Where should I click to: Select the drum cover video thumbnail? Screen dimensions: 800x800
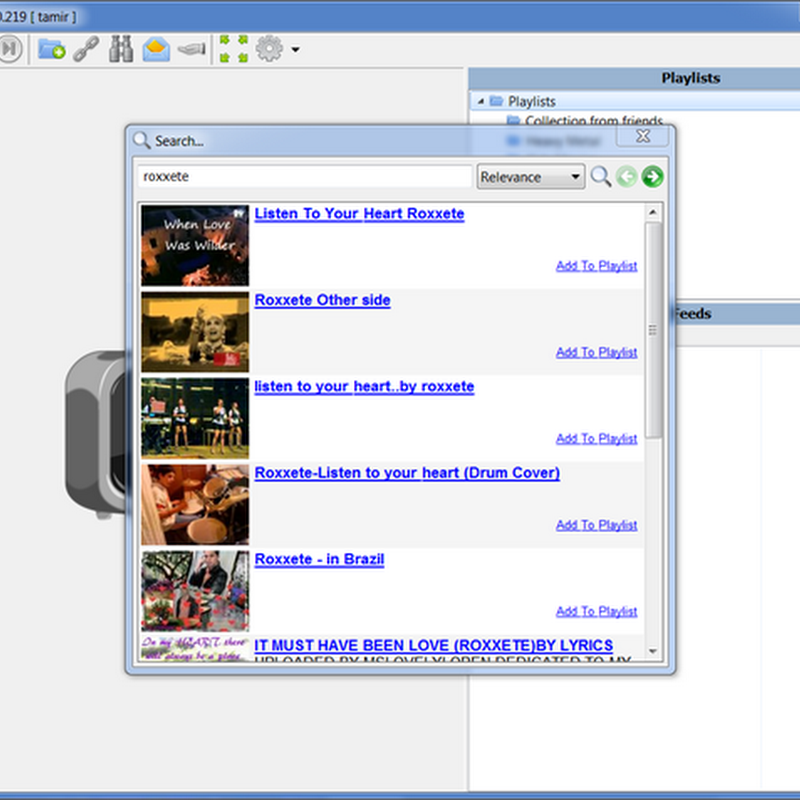(x=195, y=504)
